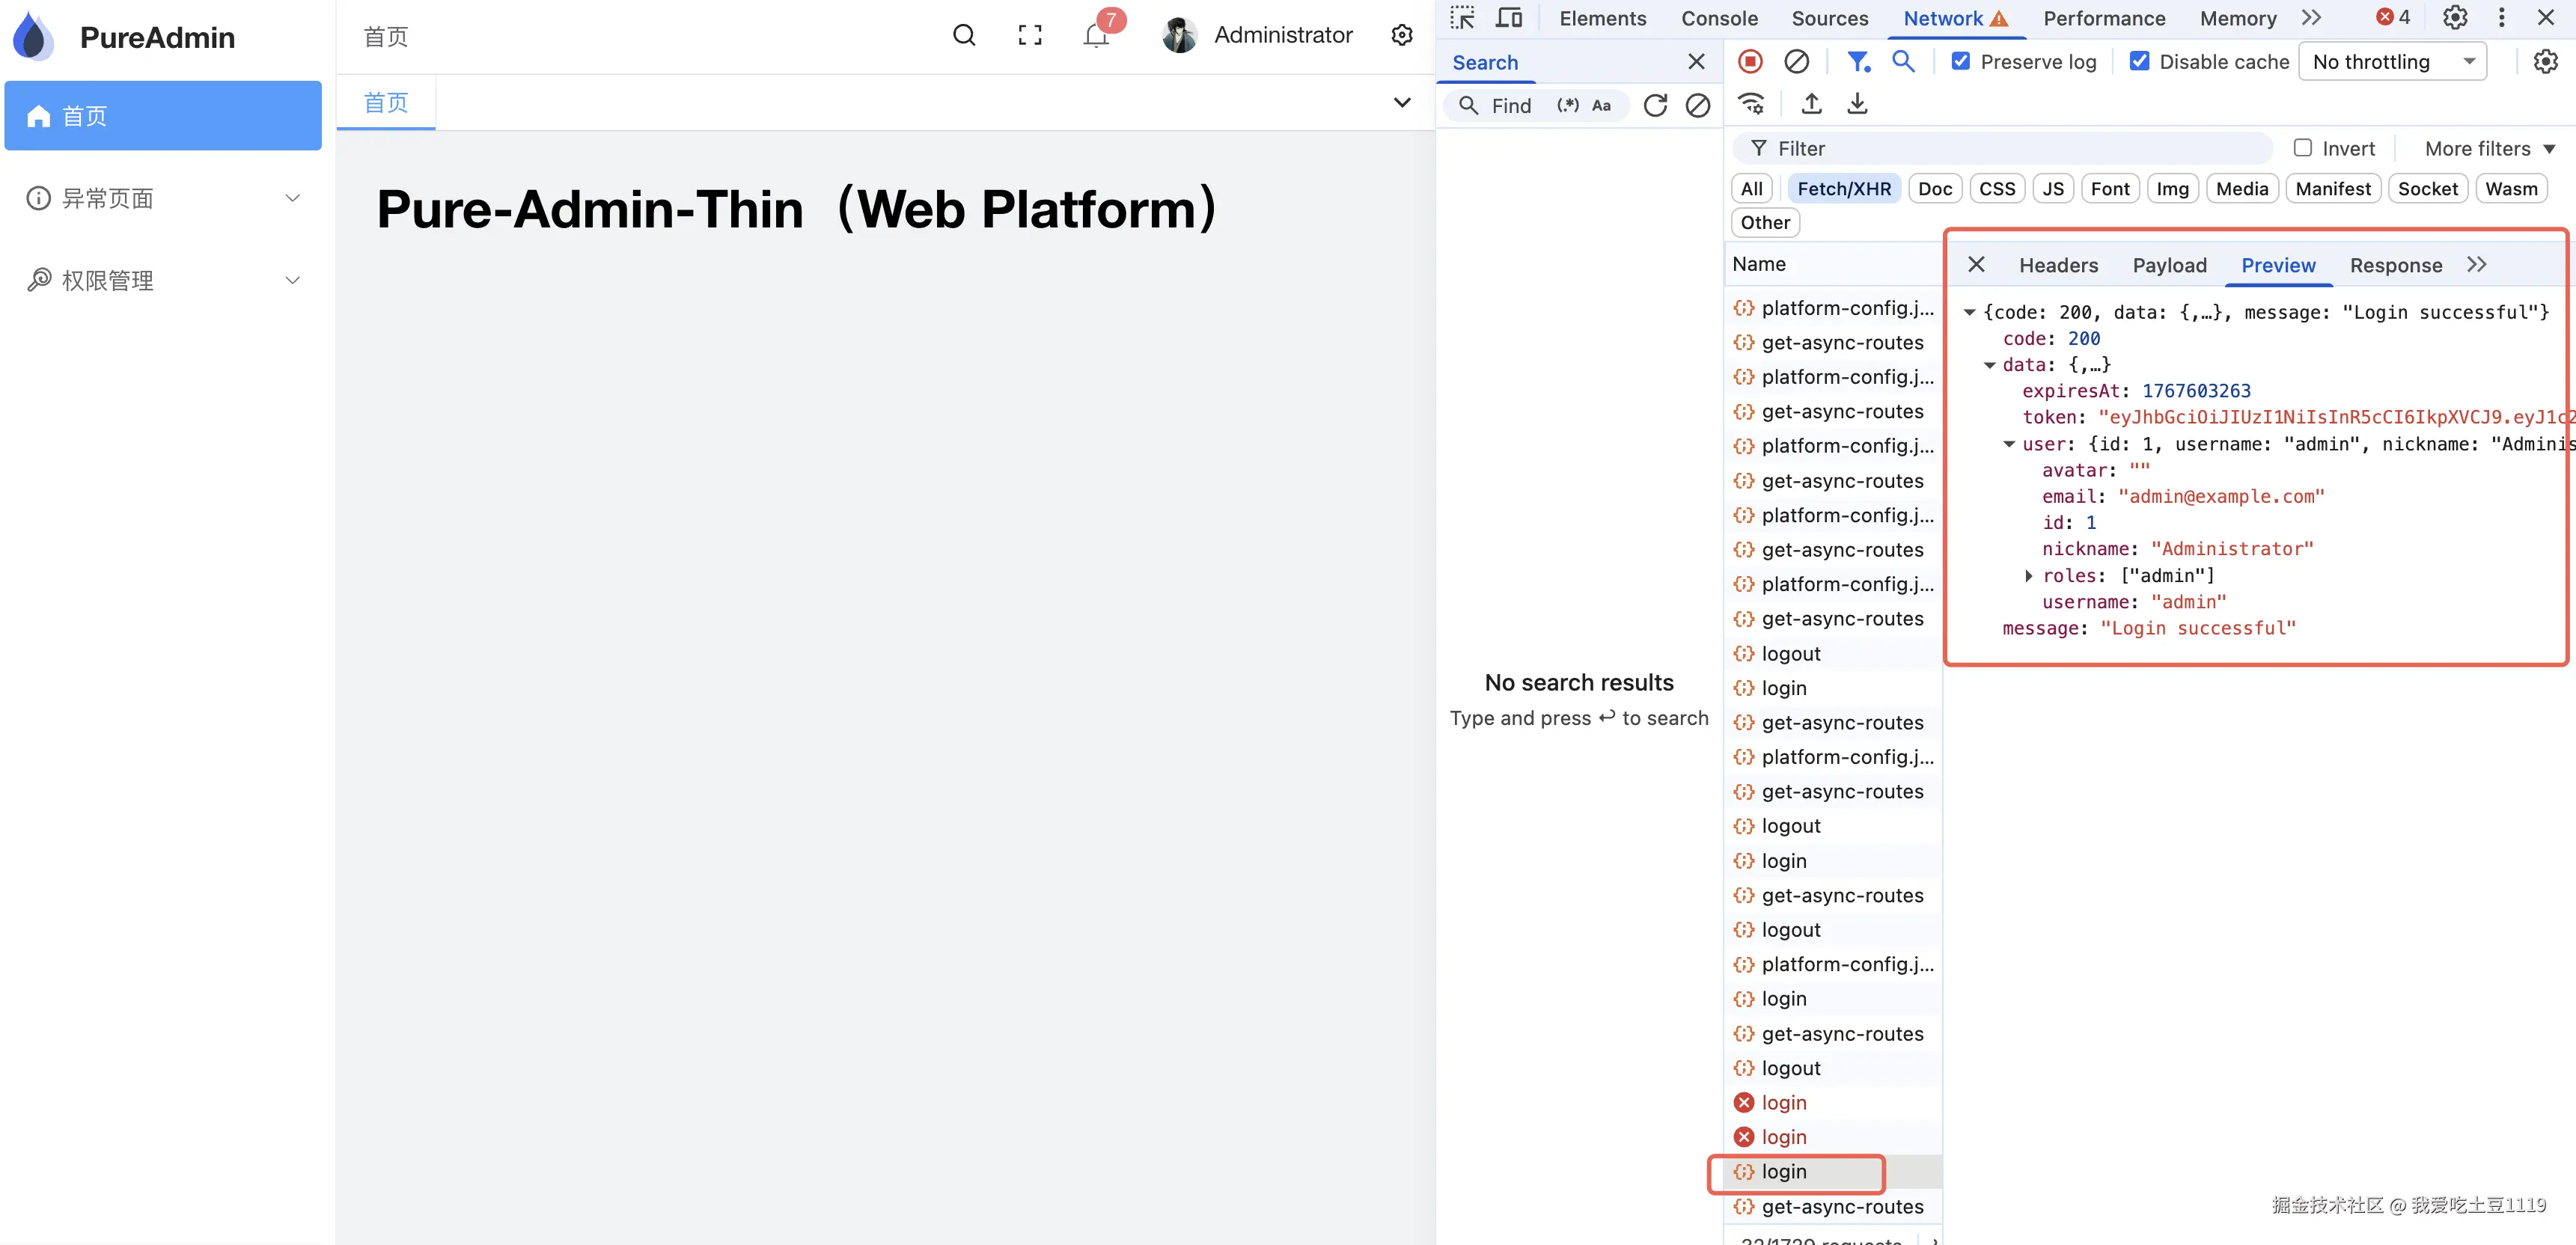Open the header search magnifier
The height and width of the screenshot is (1245, 2576).
pyautogui.click(x=963, y=36)
